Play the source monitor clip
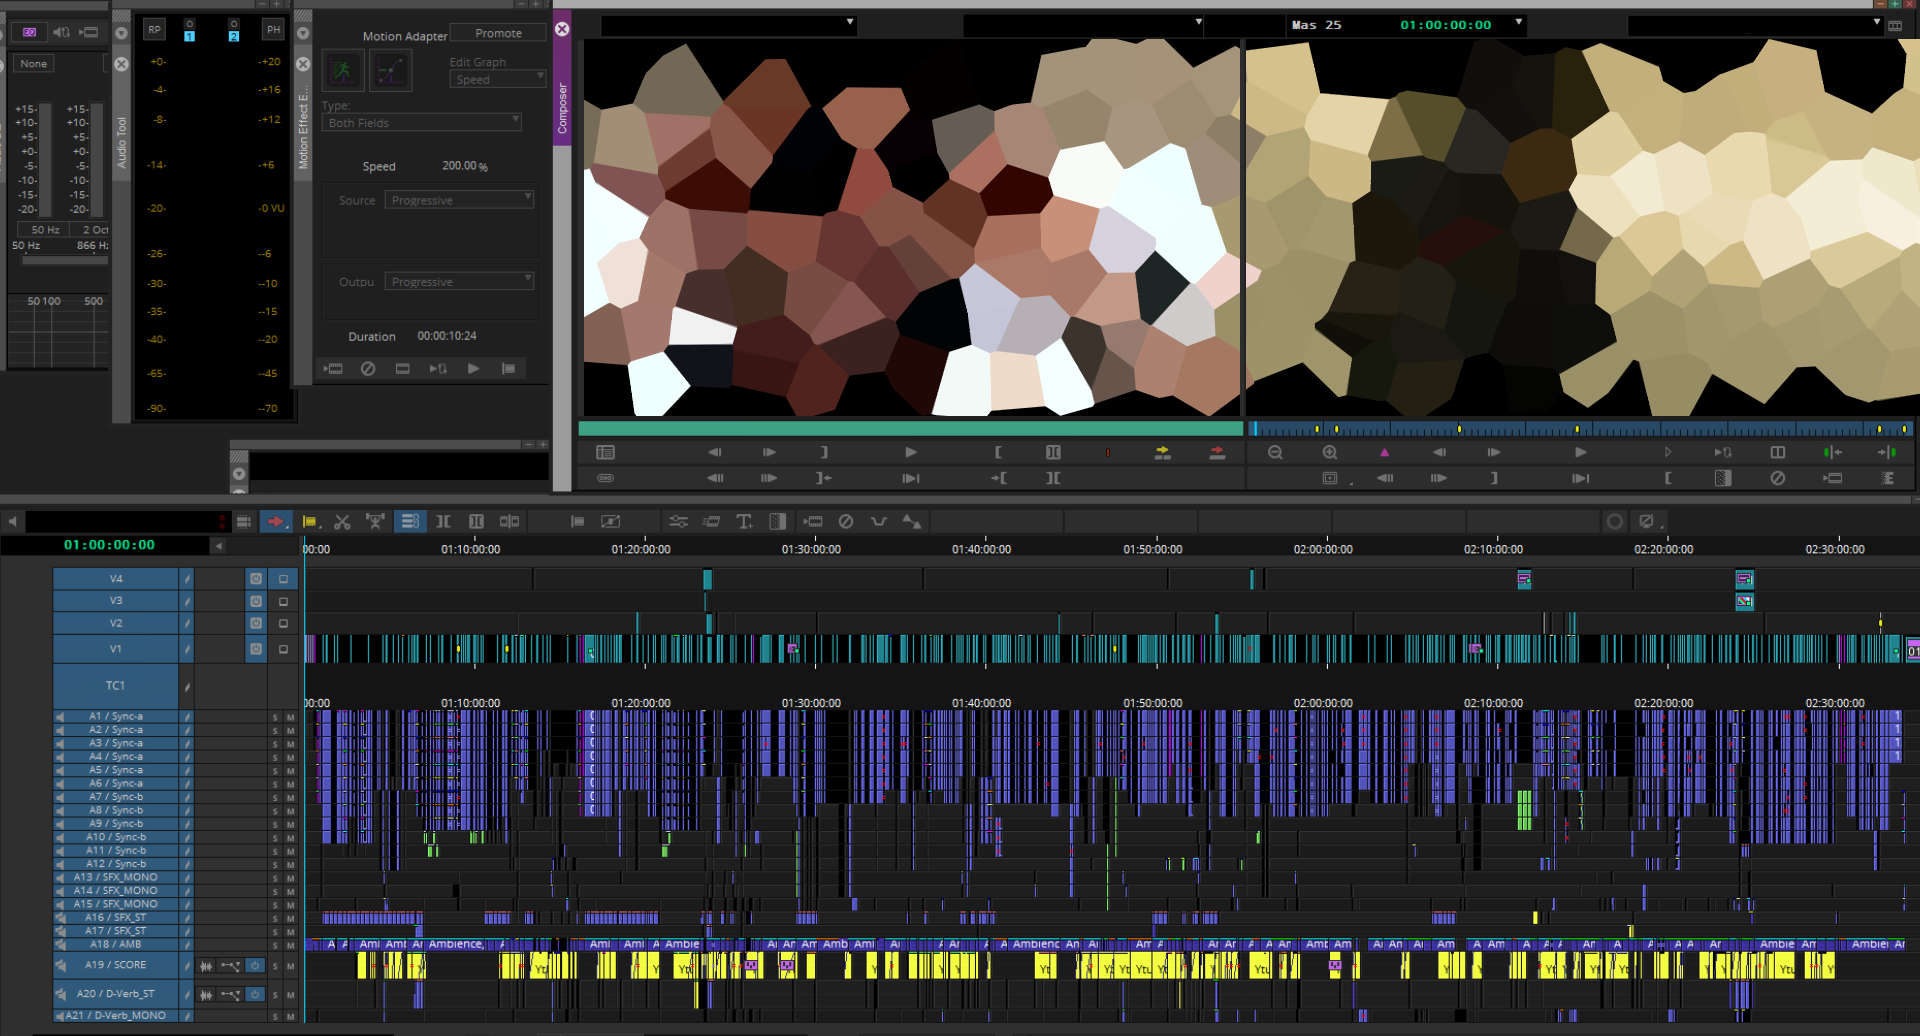The height and width of the screenshot is (1036, 1920). [910, 452]
